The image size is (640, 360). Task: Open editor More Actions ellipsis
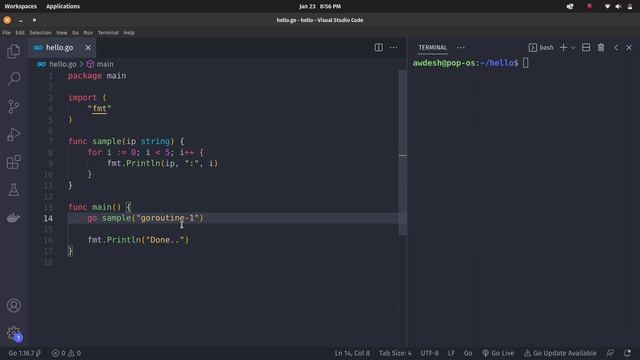tap(393, 47)
